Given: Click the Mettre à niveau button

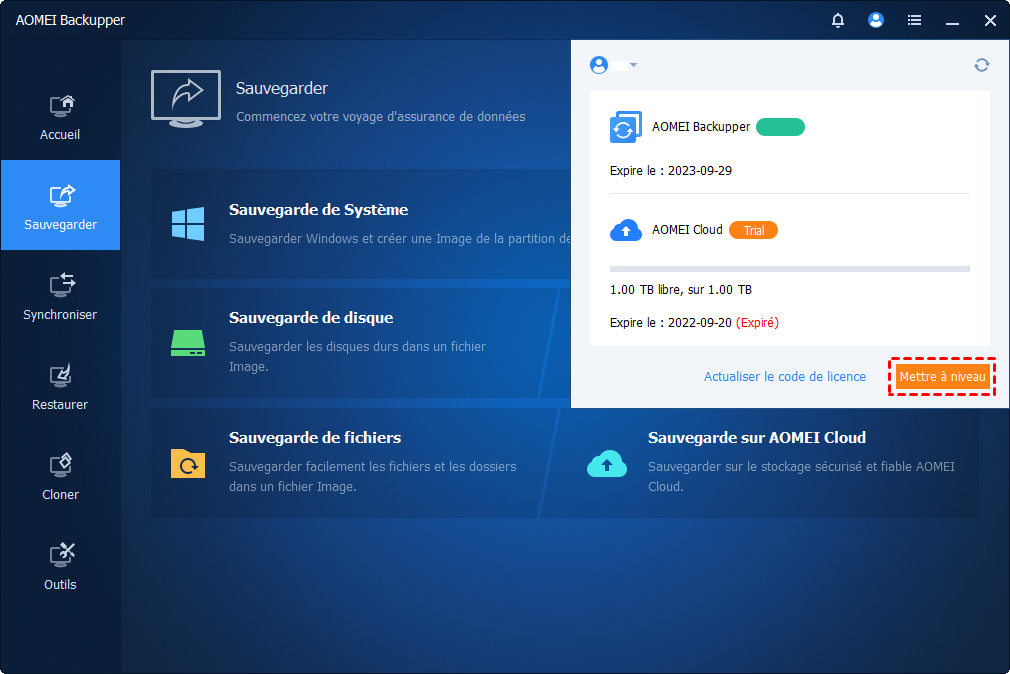Looking at the screenshot, I should 942,377.
